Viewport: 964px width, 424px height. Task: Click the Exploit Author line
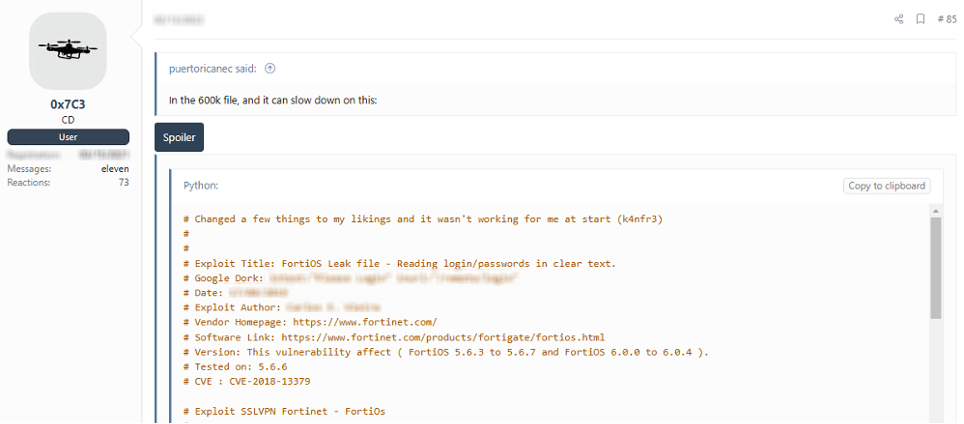pos(282,307)
